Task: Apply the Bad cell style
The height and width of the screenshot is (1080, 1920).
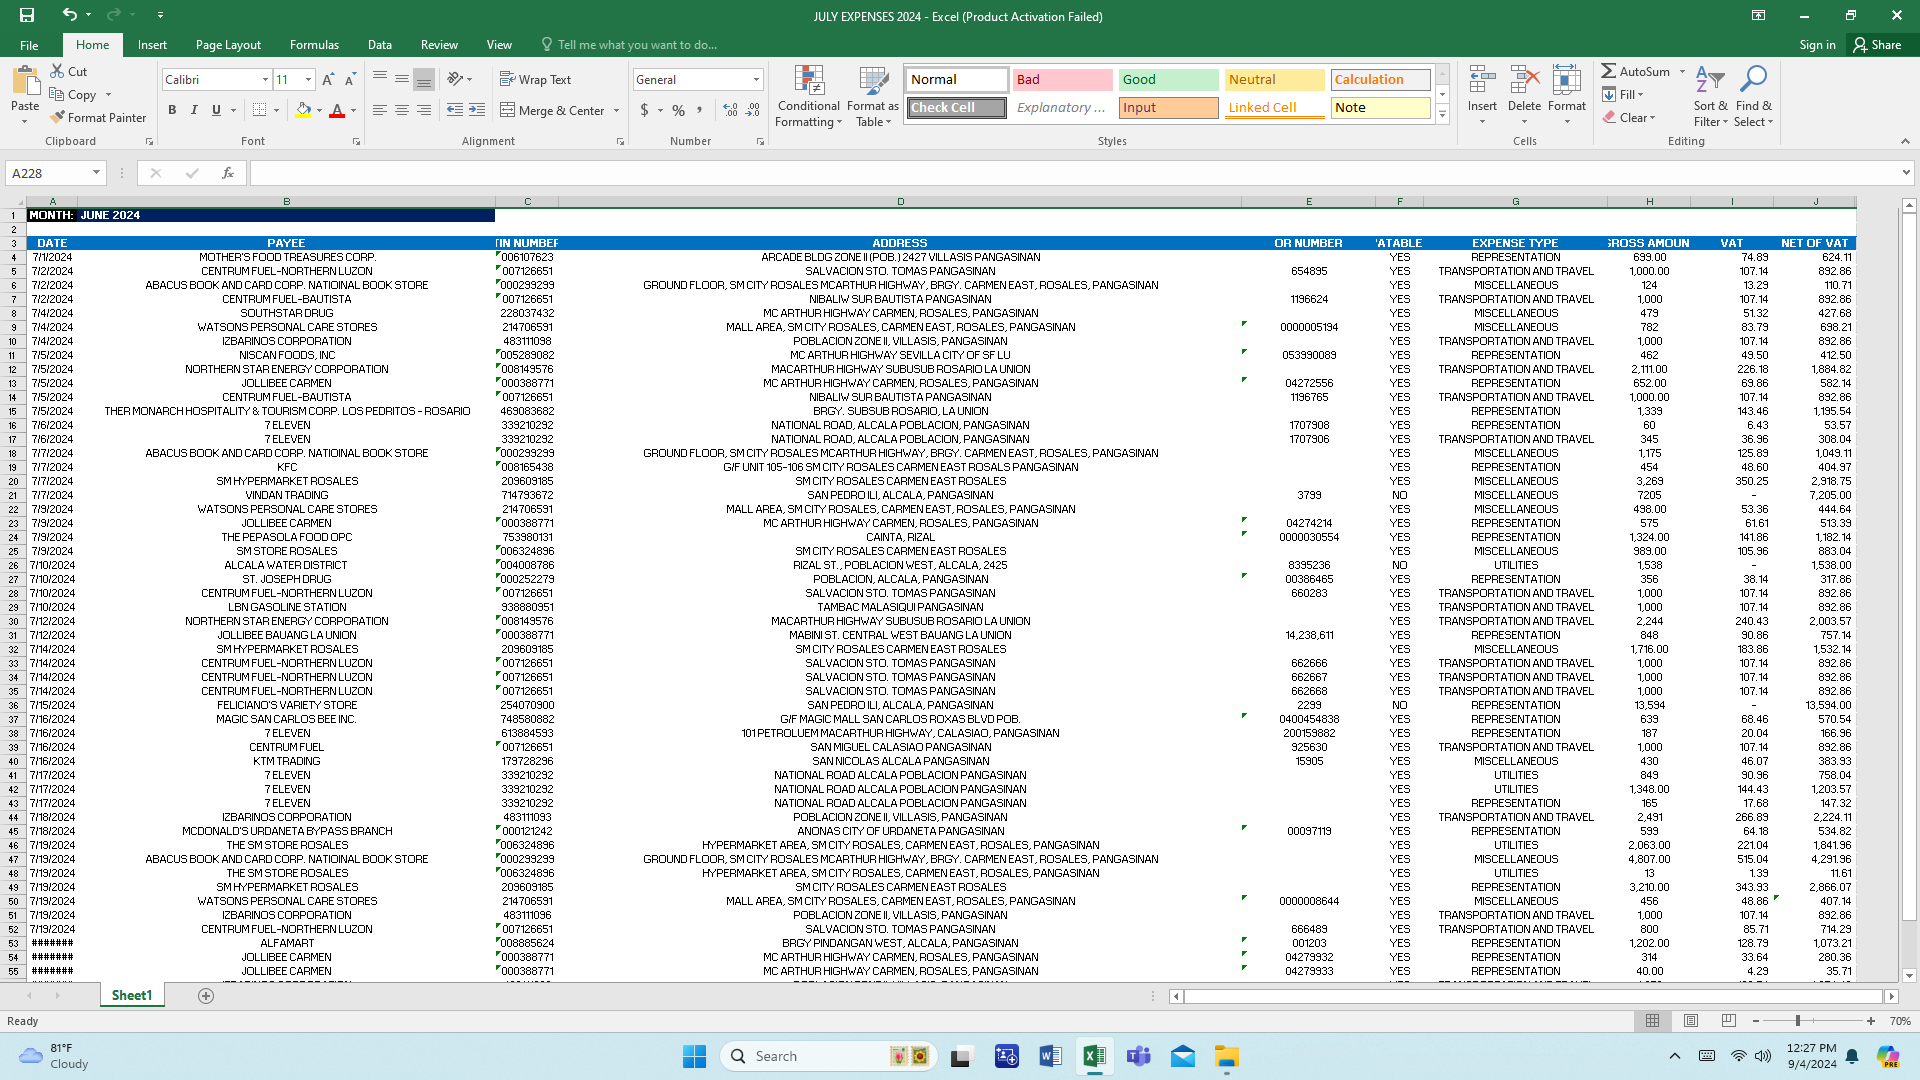Action: tap(1062, 80)
